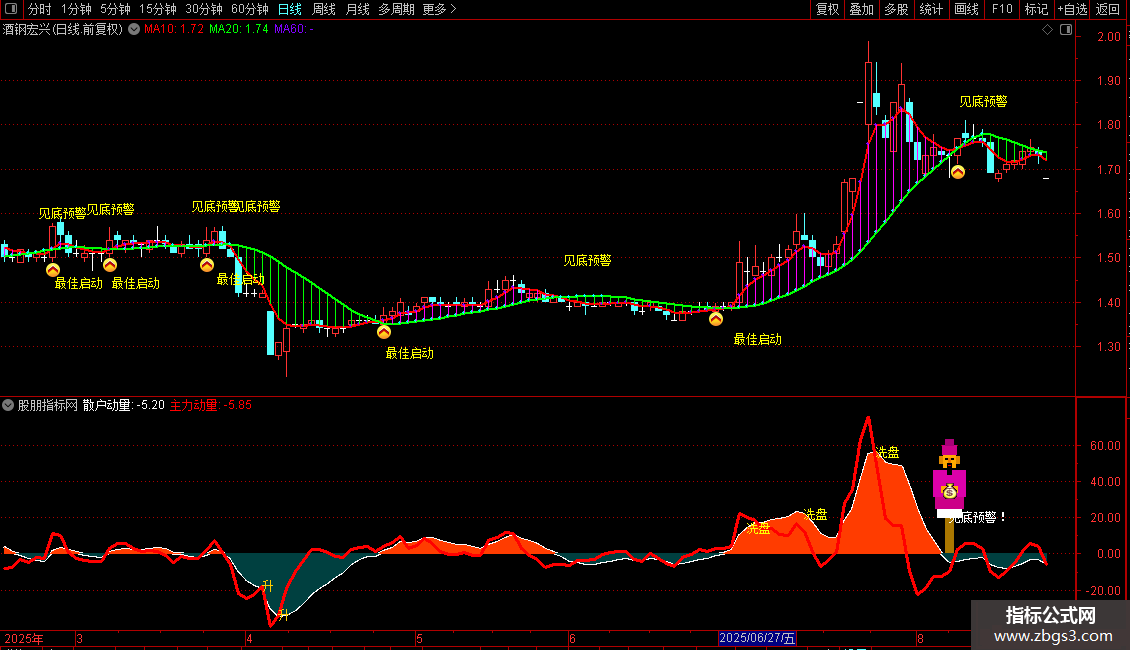Click the second yellow 最佳启动 marker in February
This screenshot has height=650, width=1130.
point(110,265)
